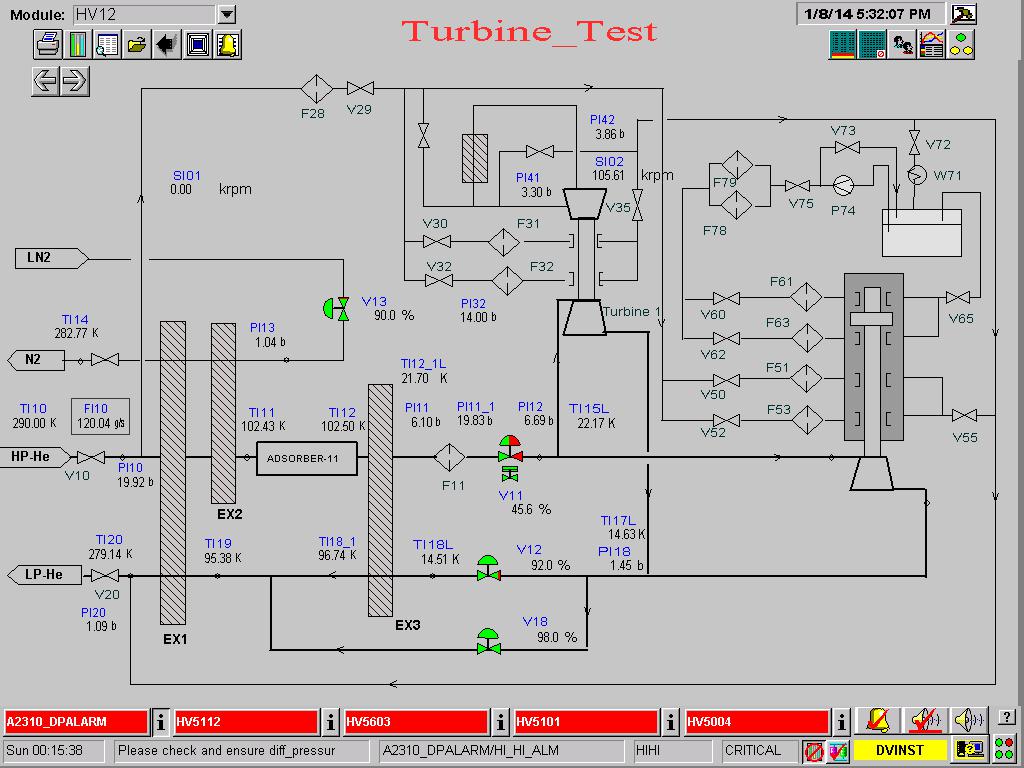Select the HV5603 alarm banner
Viewport: 1024px width, 768px height.
point(415,721)
